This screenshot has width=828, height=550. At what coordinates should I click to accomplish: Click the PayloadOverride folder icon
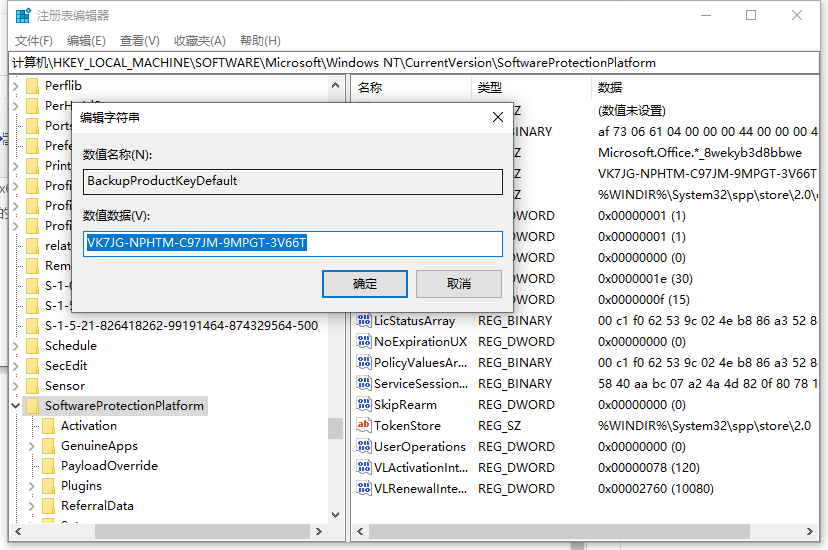[x=47, y=466]
